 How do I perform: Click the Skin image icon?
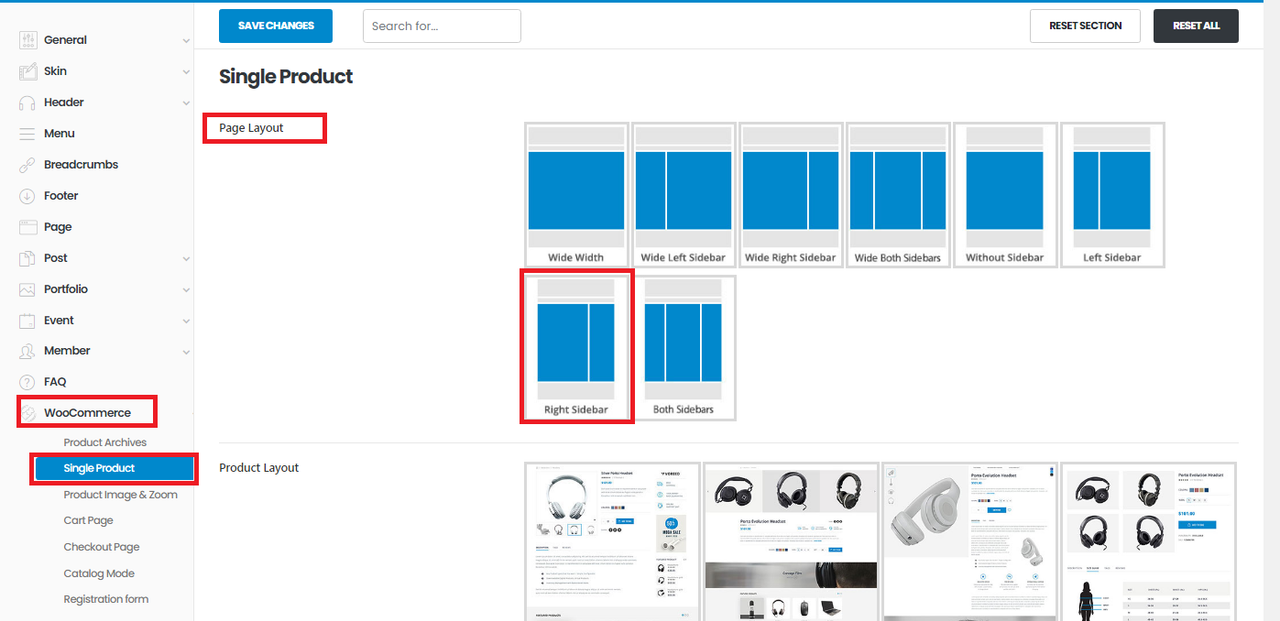(x=27, y=71)
